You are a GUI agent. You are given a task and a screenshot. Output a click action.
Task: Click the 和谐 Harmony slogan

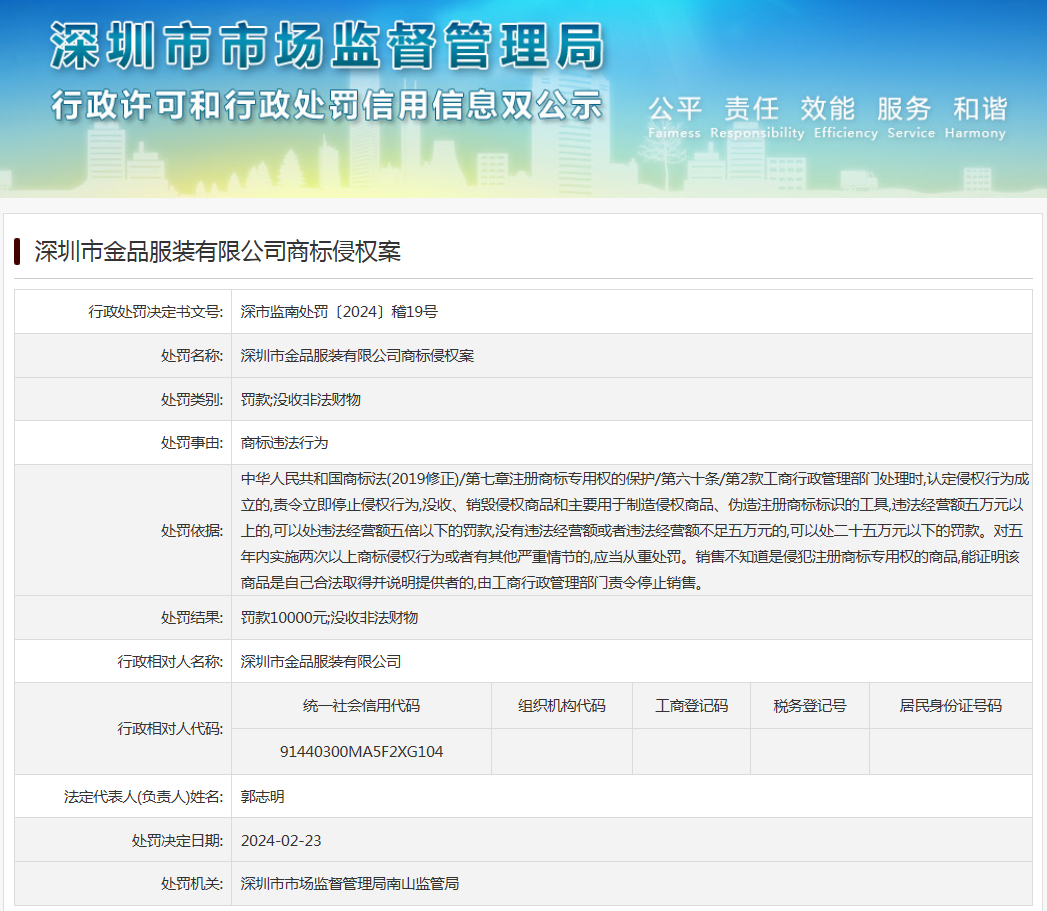(975, 118)
